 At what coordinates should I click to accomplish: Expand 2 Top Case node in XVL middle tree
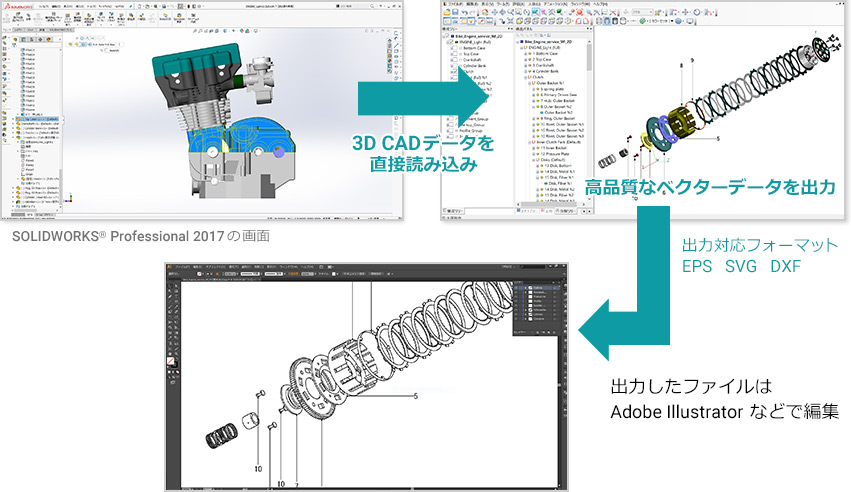click(x=526, y=59)
